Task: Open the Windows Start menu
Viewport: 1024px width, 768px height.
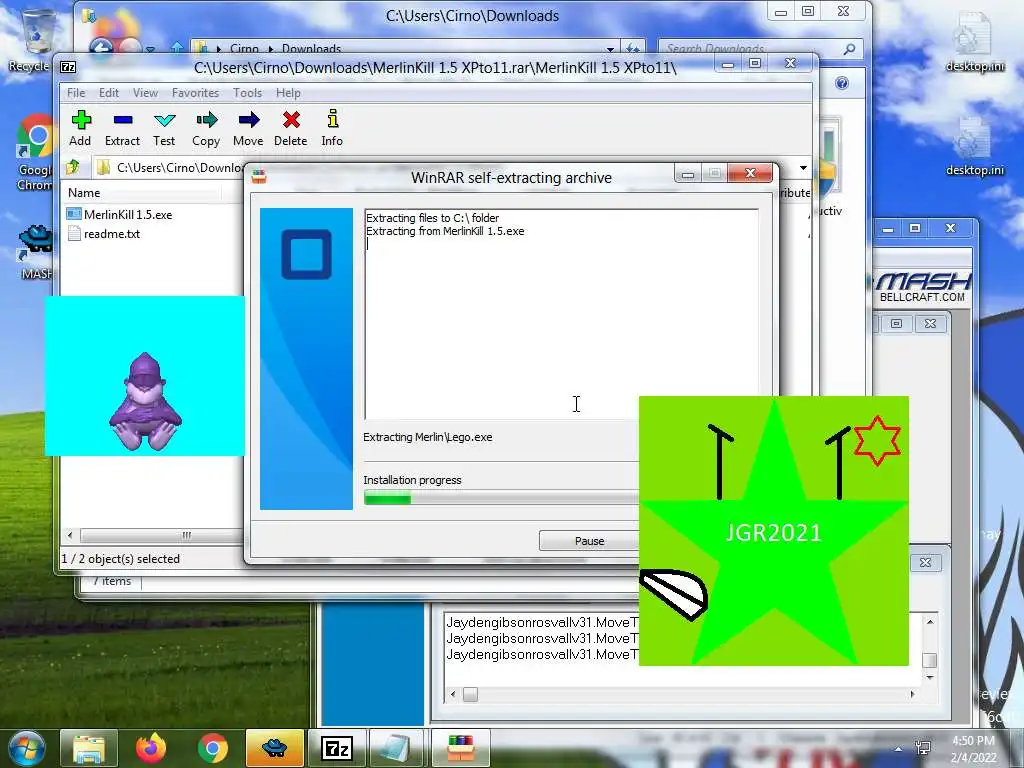Action: pos(26,748)
